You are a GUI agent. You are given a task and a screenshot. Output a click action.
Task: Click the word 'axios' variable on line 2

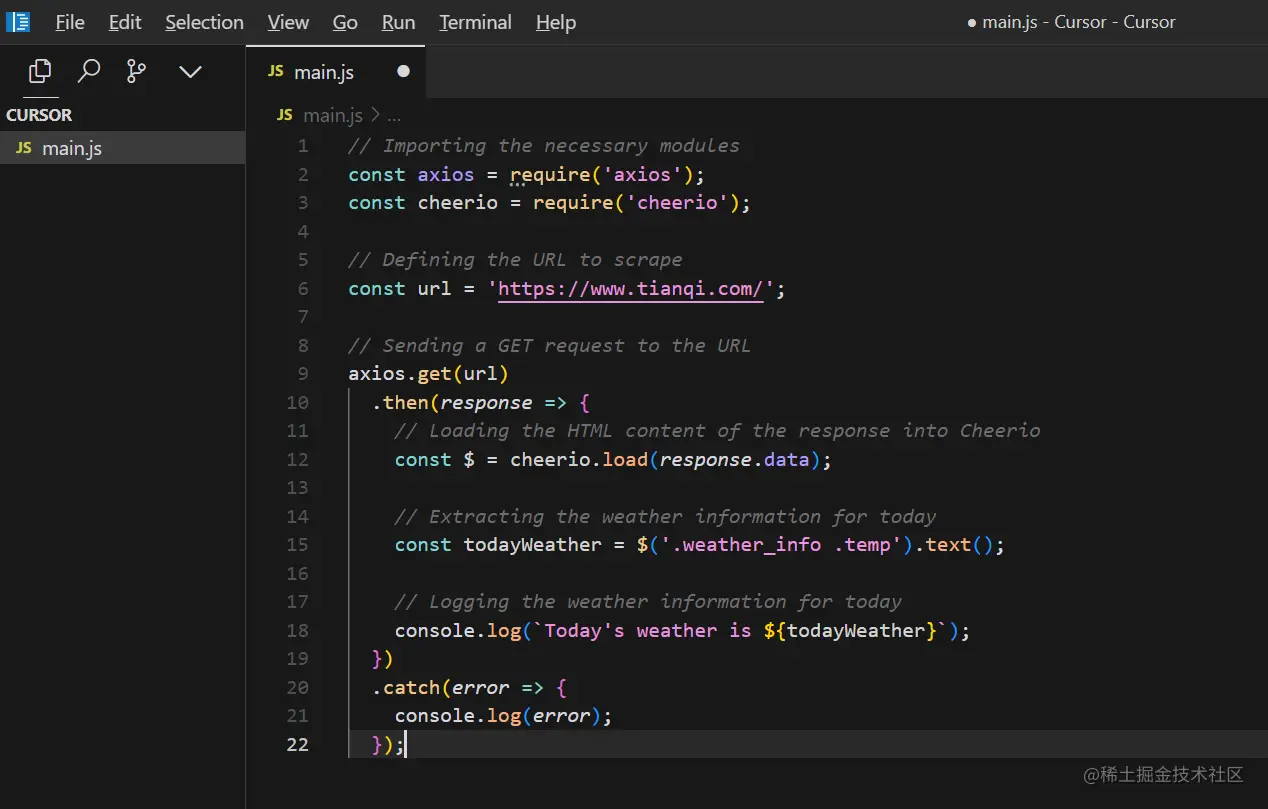click(x=446, y=175)
